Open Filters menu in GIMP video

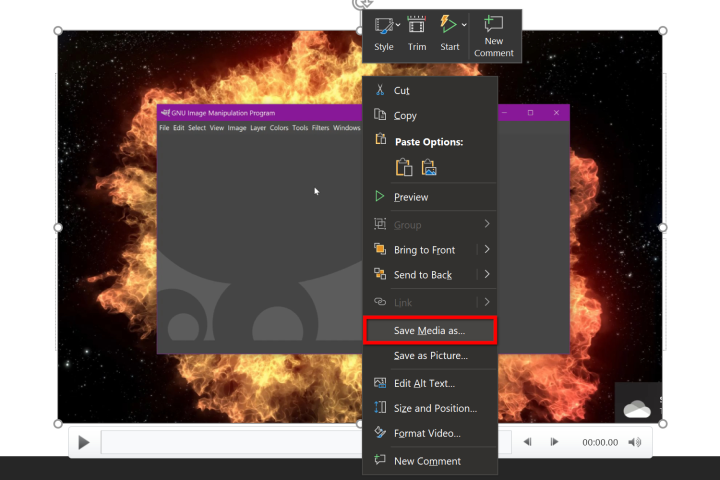[321, 128]
